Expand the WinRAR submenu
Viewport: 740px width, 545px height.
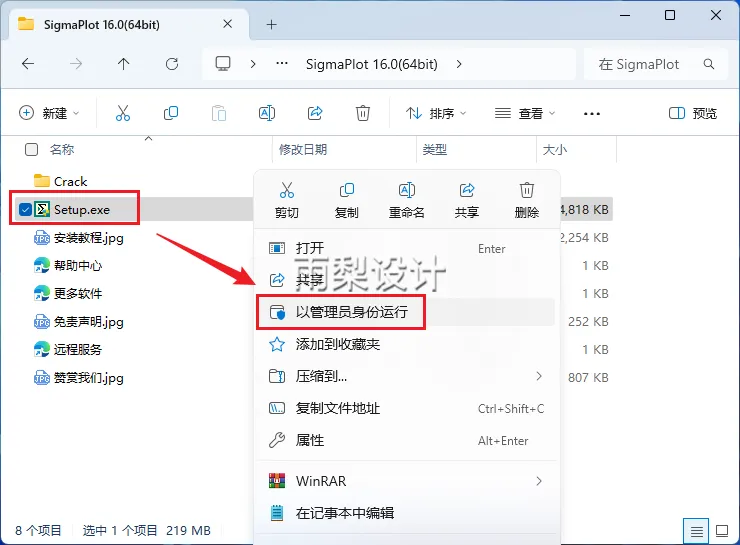tap(539, 481)
